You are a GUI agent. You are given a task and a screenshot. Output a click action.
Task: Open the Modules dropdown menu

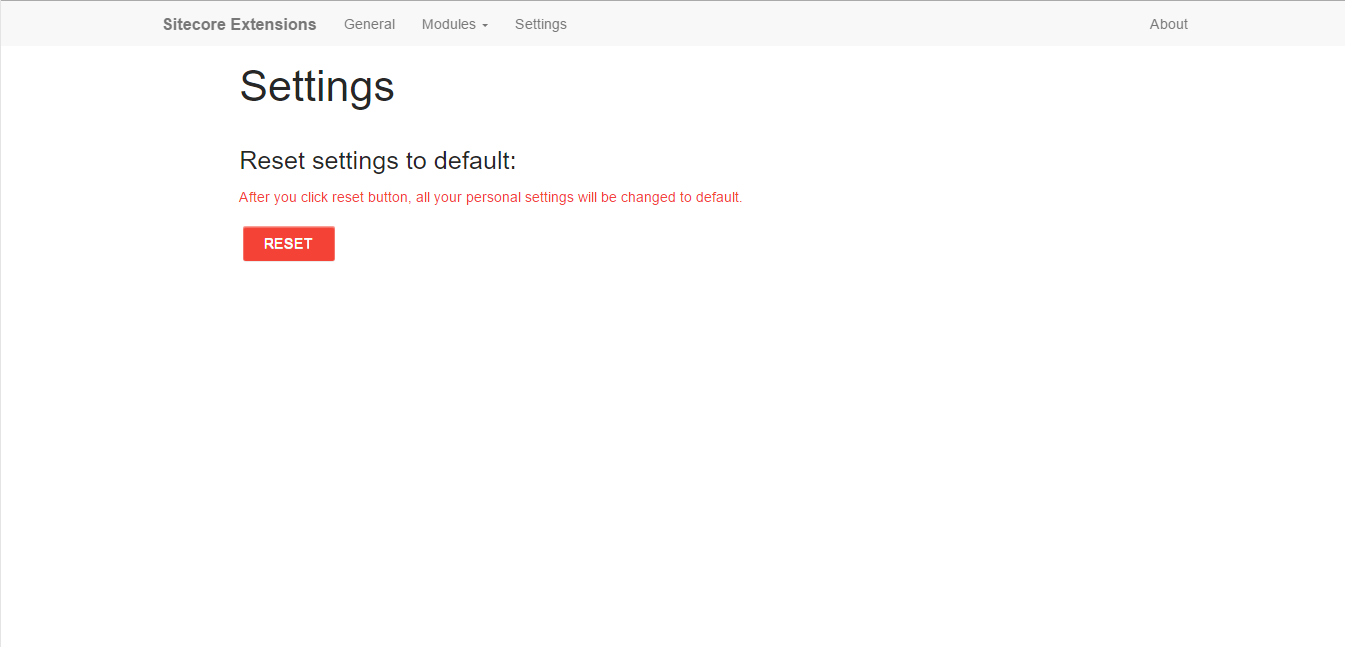coord(455,24)
